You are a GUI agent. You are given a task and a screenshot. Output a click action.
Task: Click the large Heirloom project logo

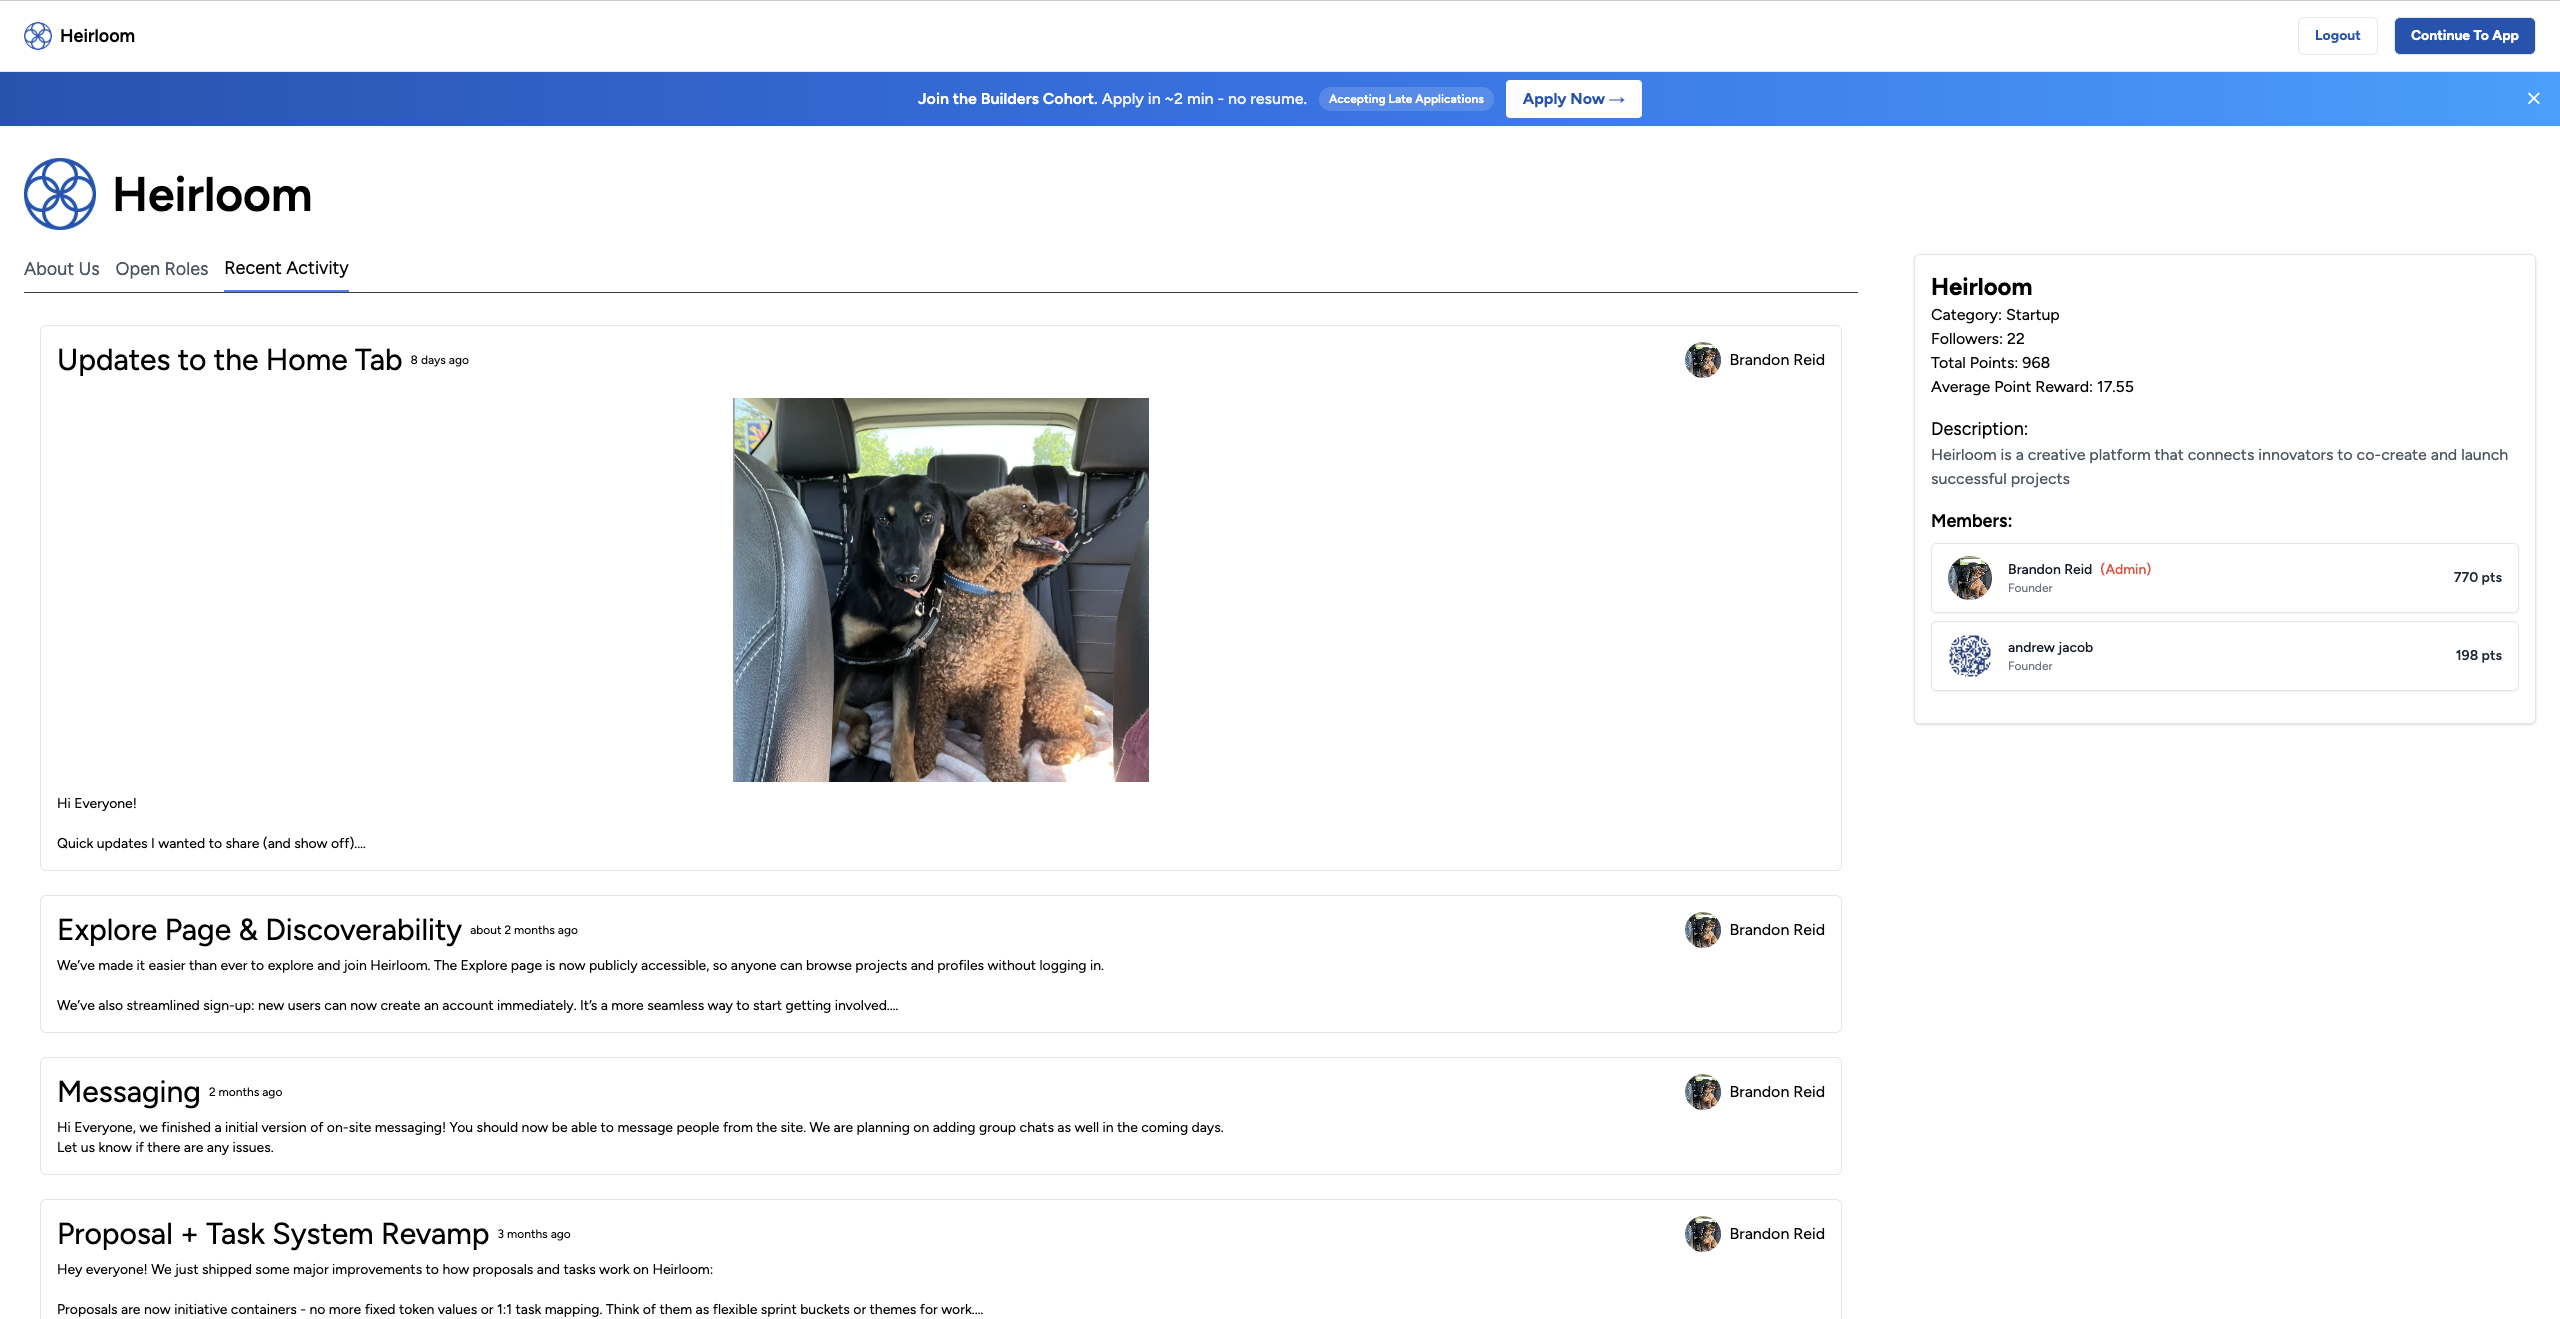(x=60, y=194)
